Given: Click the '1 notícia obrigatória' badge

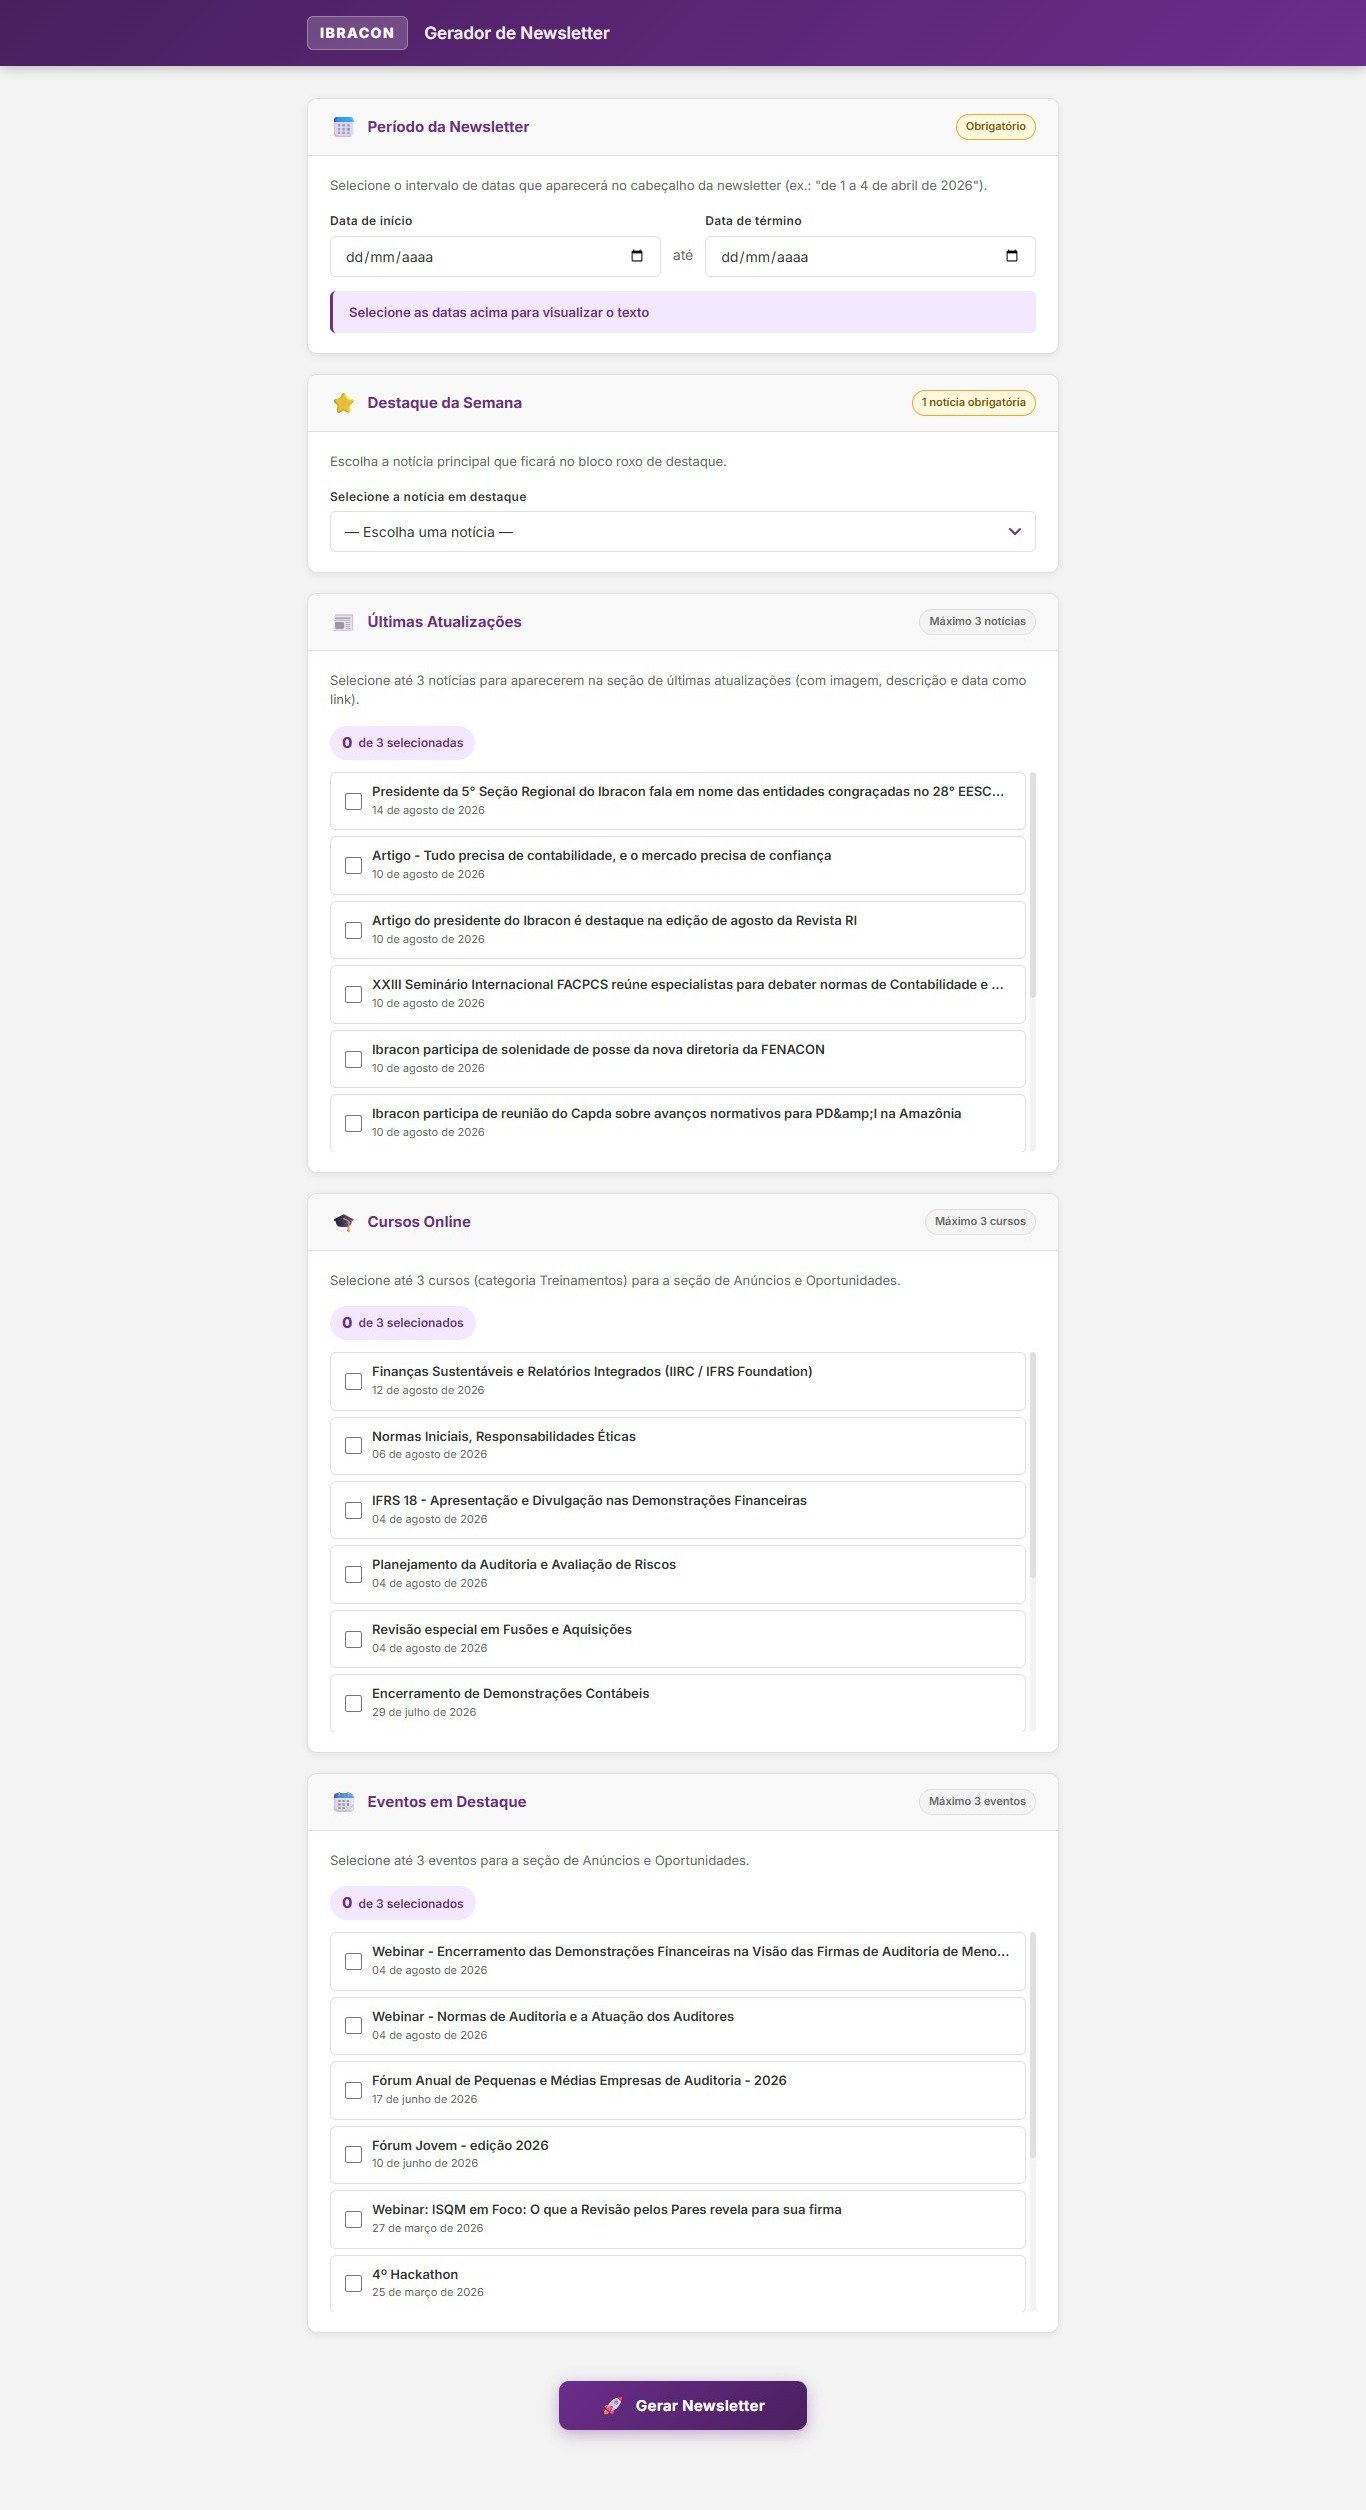Looking at the screenshot, I should (973, 403).
